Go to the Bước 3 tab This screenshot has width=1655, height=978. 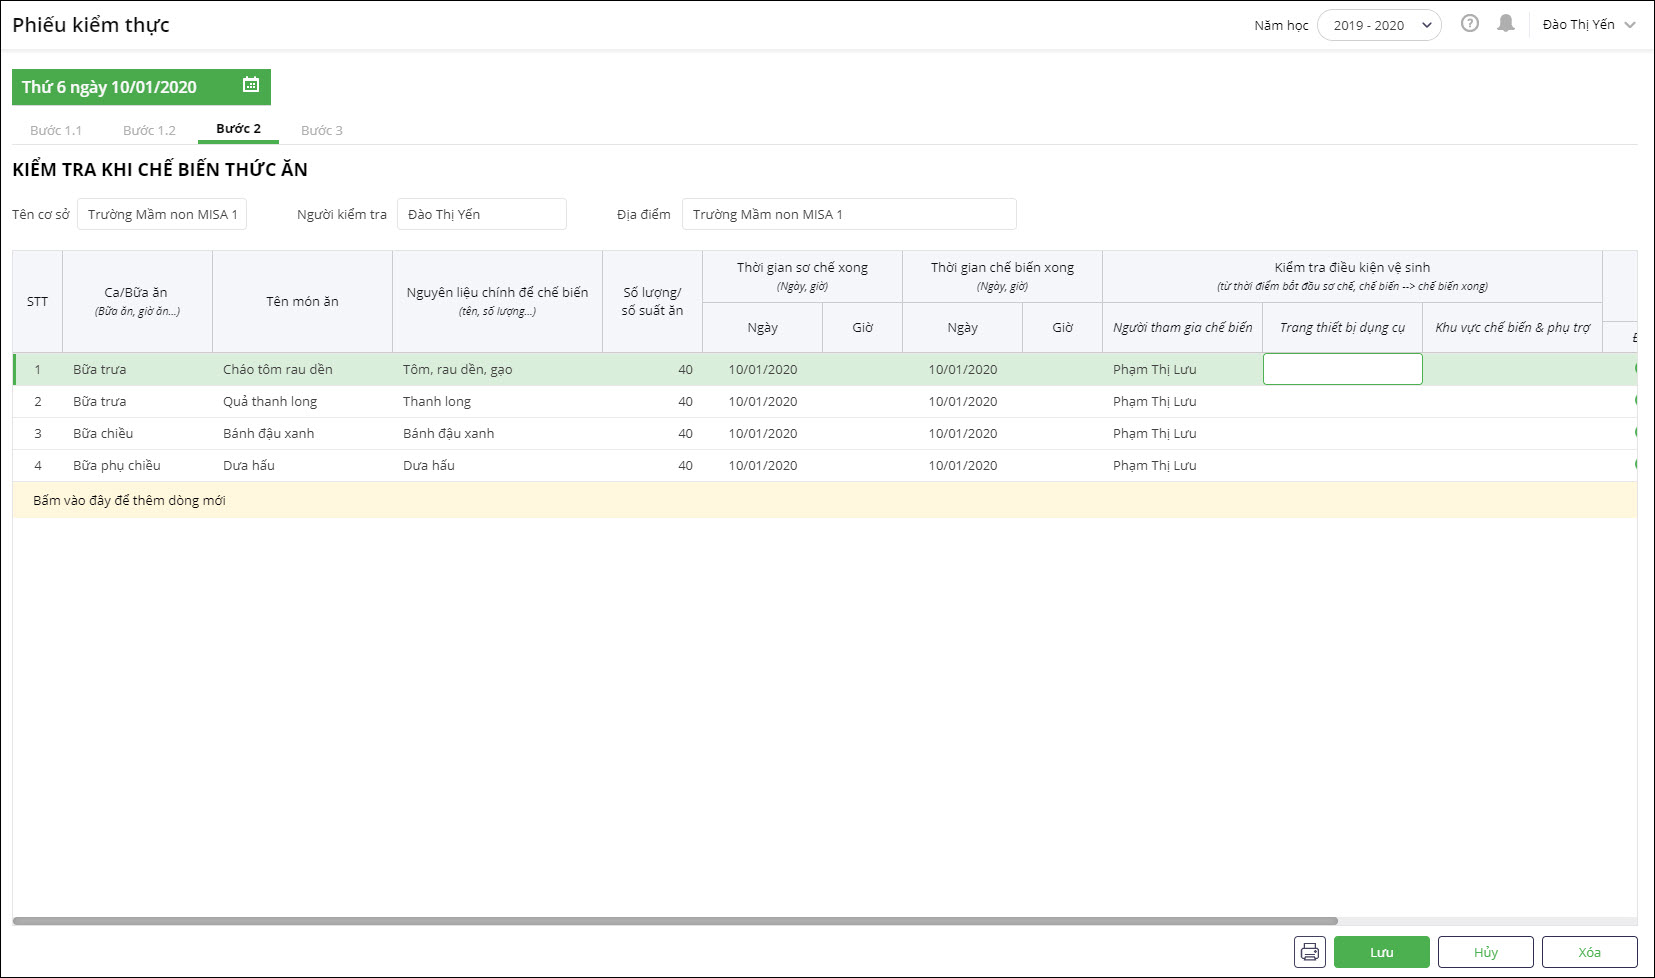coord(321,130)
